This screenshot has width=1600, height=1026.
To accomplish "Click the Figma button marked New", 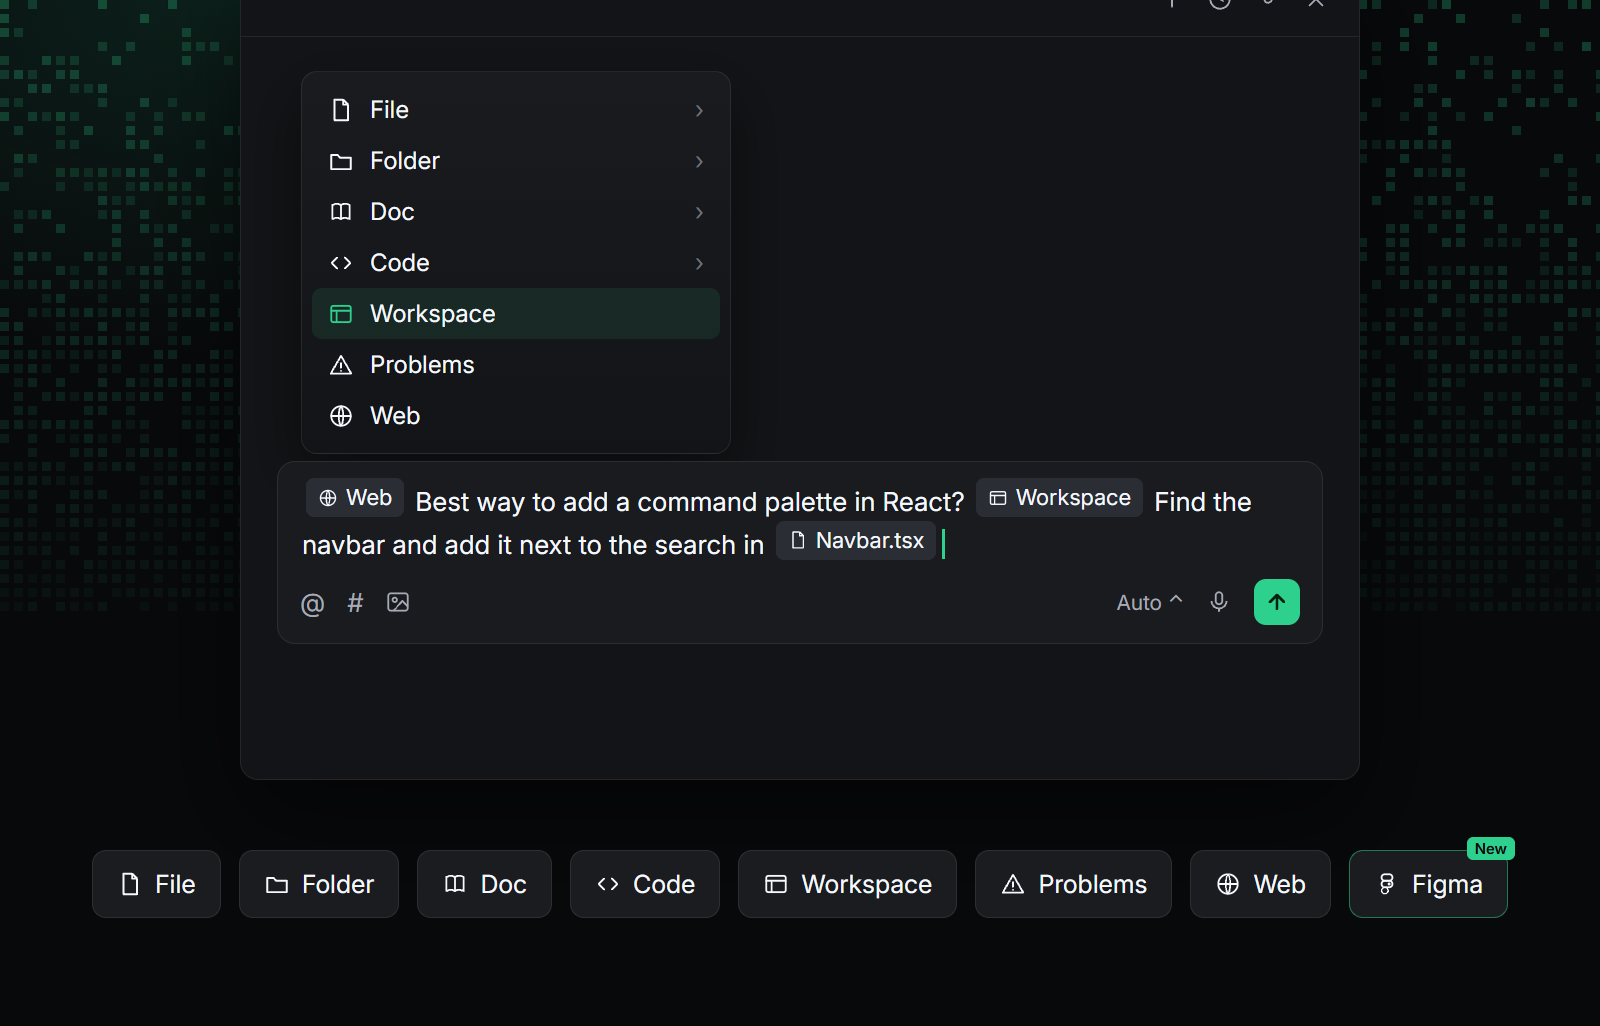I will click(1428, 884).
